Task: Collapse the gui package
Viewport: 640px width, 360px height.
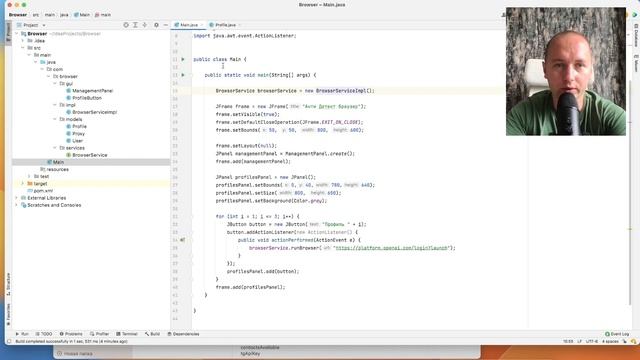Action: (55, 84)
